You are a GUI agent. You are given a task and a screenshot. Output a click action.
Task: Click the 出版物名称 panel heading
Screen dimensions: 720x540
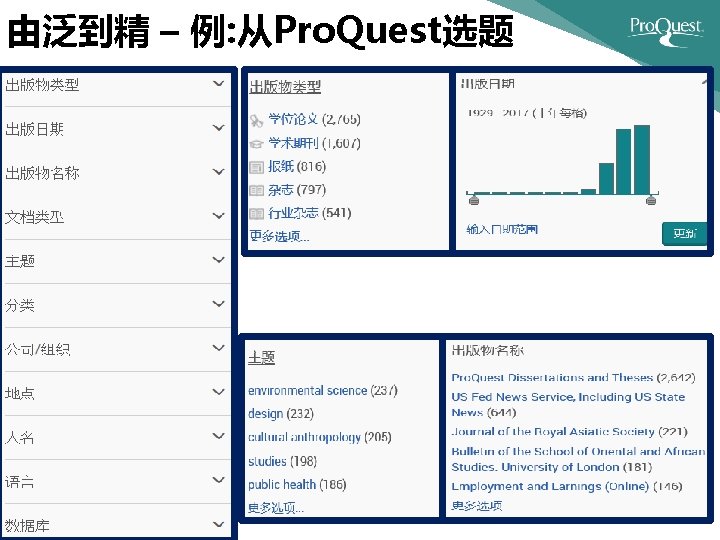tap(487, 350)
